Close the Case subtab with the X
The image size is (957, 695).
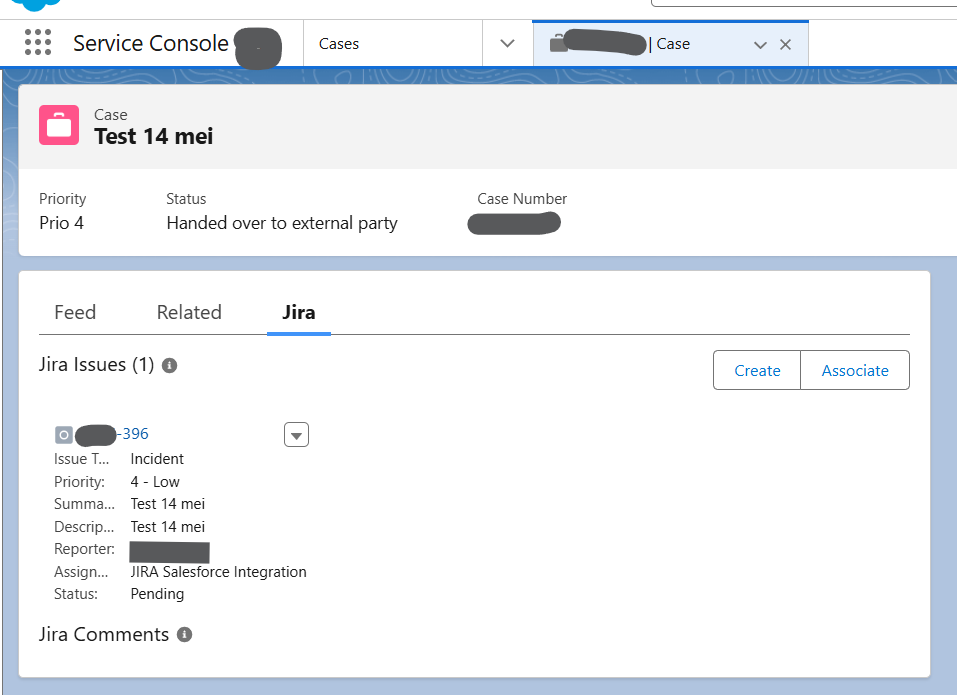click(786, 44)
